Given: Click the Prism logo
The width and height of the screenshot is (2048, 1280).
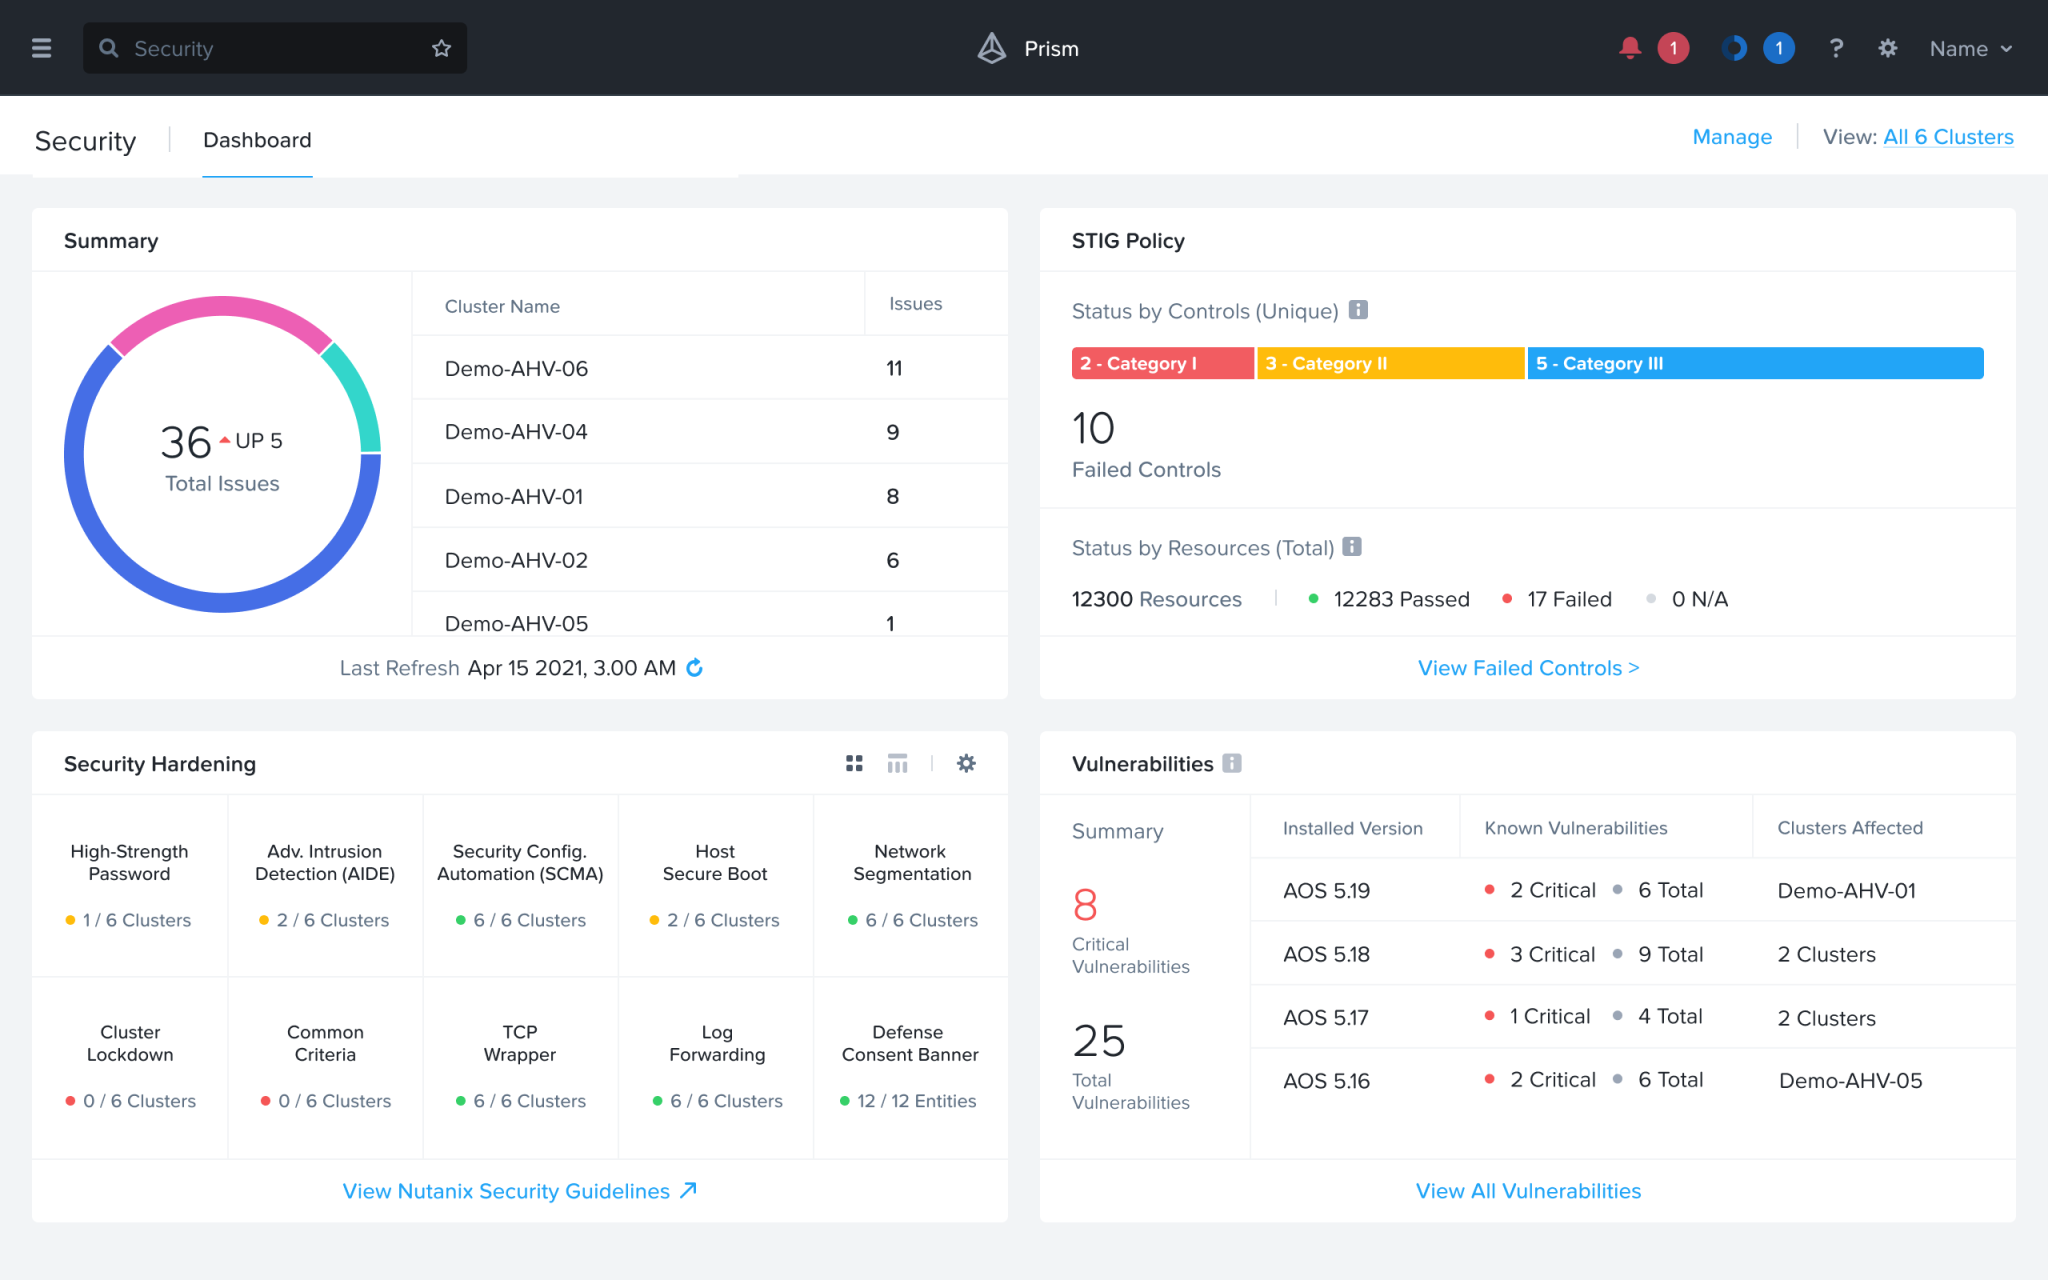Looking at the screenshot, I should pos(991,47).
